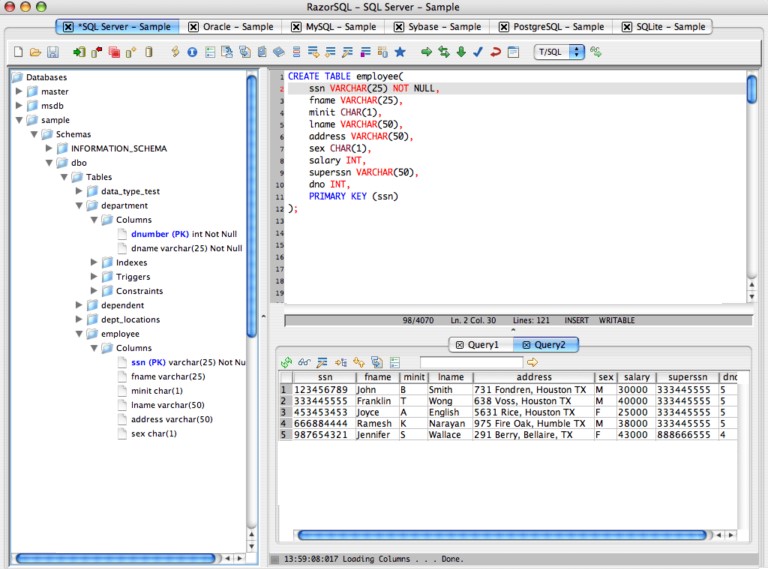Expand the master database node
This screenshot has width=768, height=569.
[19, 91]
